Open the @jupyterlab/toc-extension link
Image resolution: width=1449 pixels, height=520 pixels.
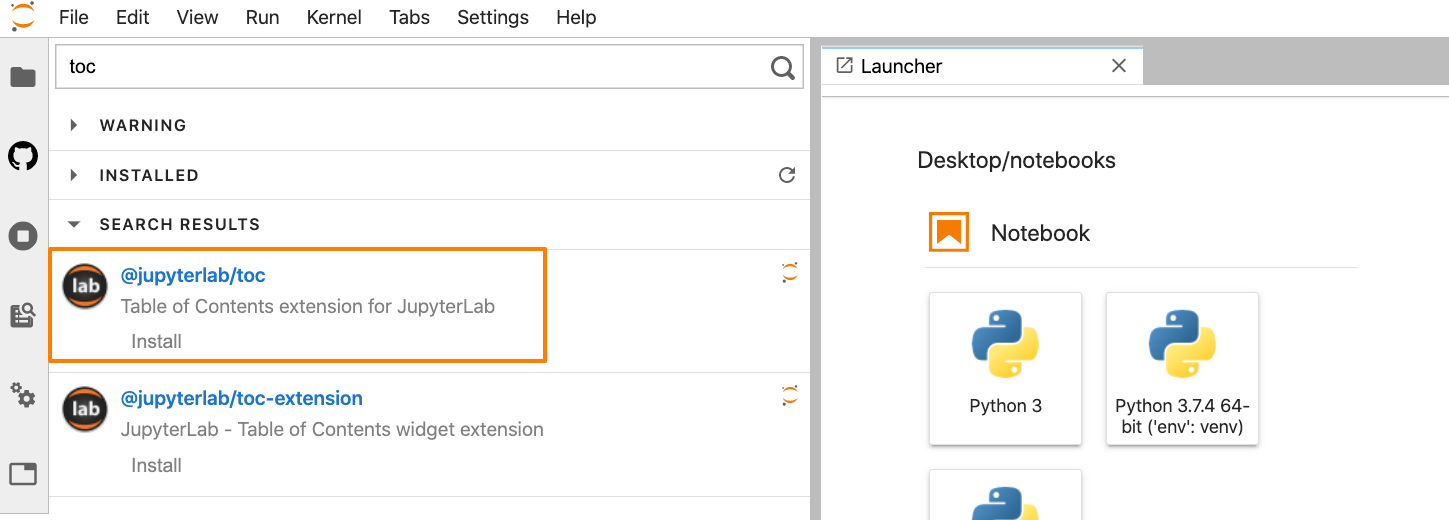pyautogui.click(x=242, y=398)
